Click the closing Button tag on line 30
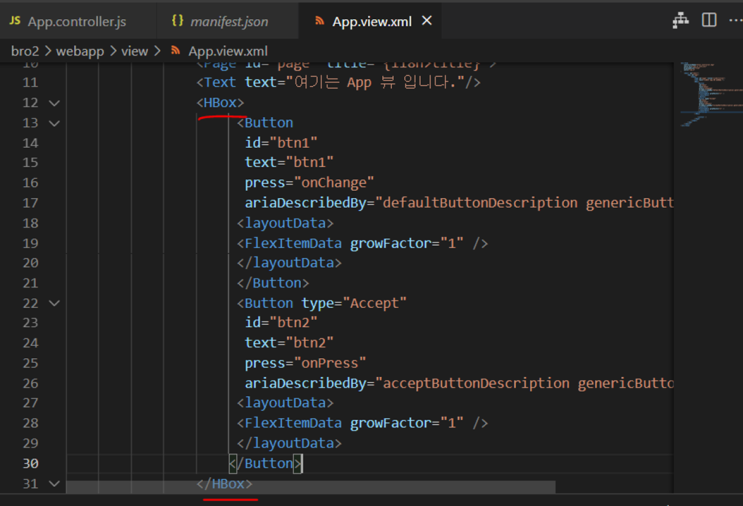This screenshot has width=743, height=506. (x=265, y=463)
